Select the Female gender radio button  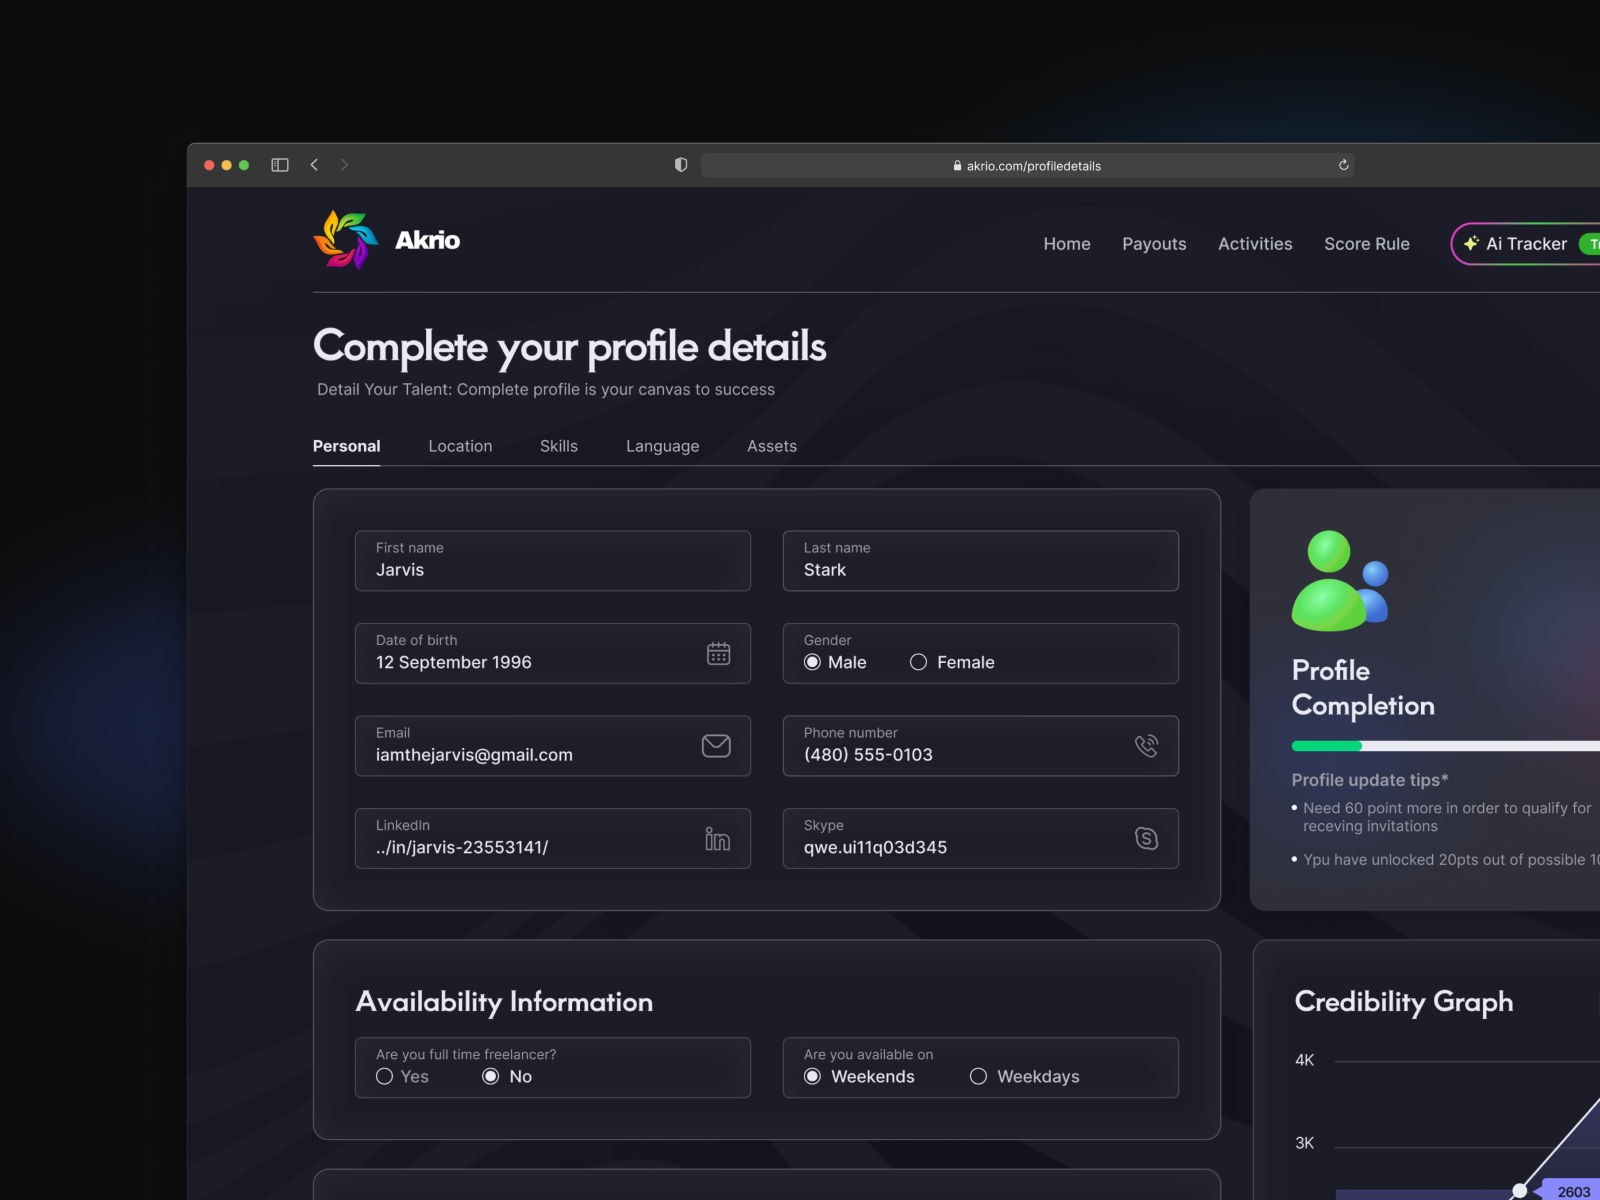(917, 662)
